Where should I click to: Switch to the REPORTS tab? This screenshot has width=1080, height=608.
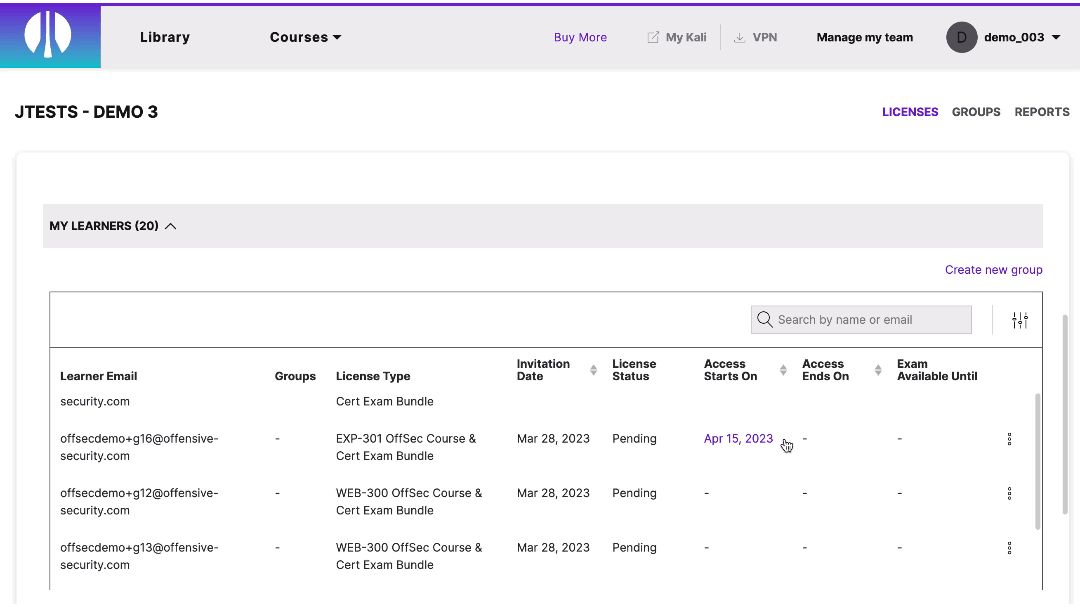click(x=1042, y=112)
